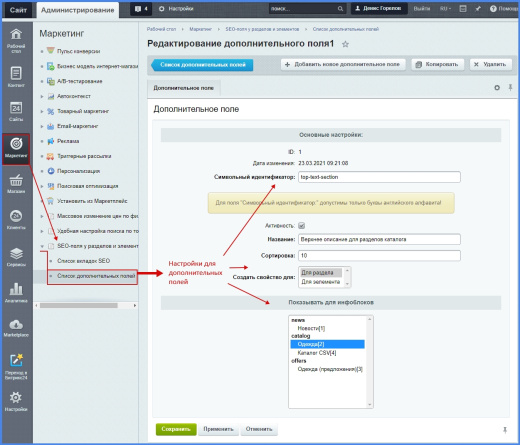Expand the Товарный маркетинг tree item
This screenshot has height=445, width=520.
[42, 111]
